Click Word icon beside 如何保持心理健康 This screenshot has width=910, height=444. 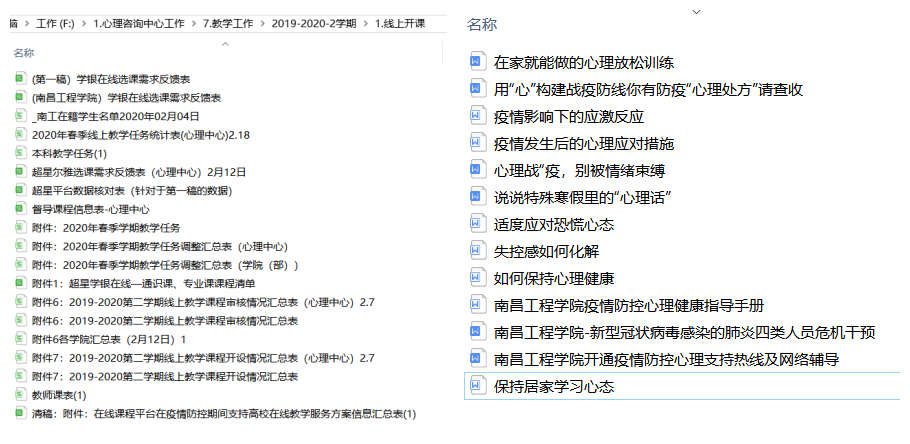(477, 278)
